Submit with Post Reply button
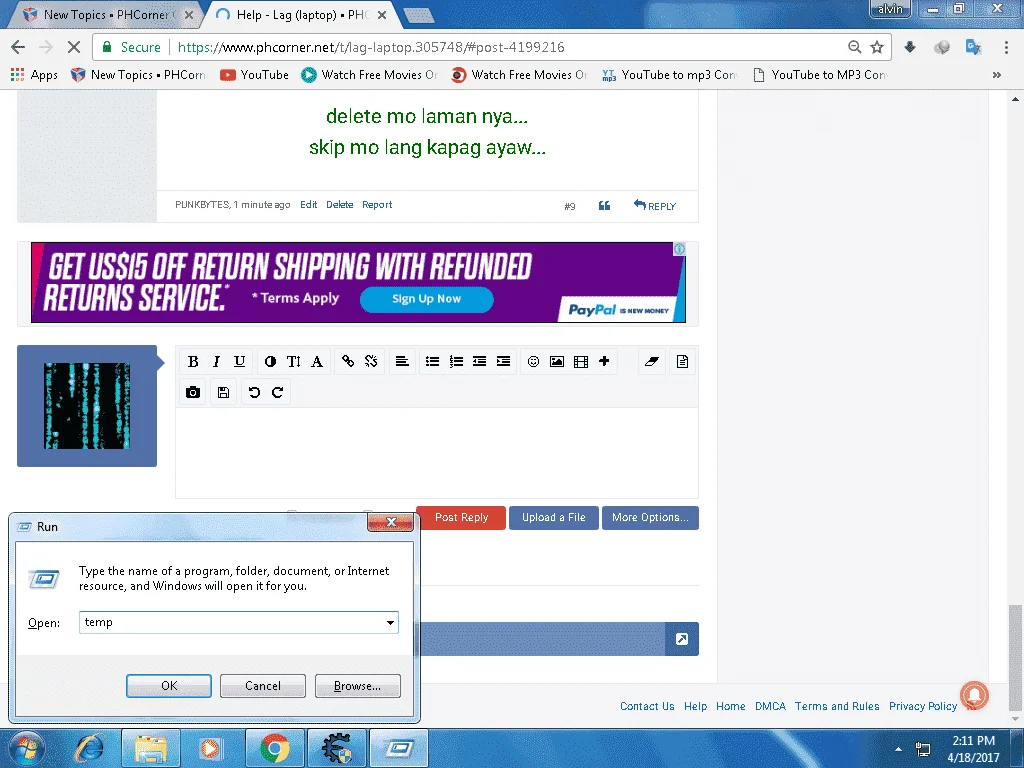Viewport: 1024px width, 768px height. [461, 517]
